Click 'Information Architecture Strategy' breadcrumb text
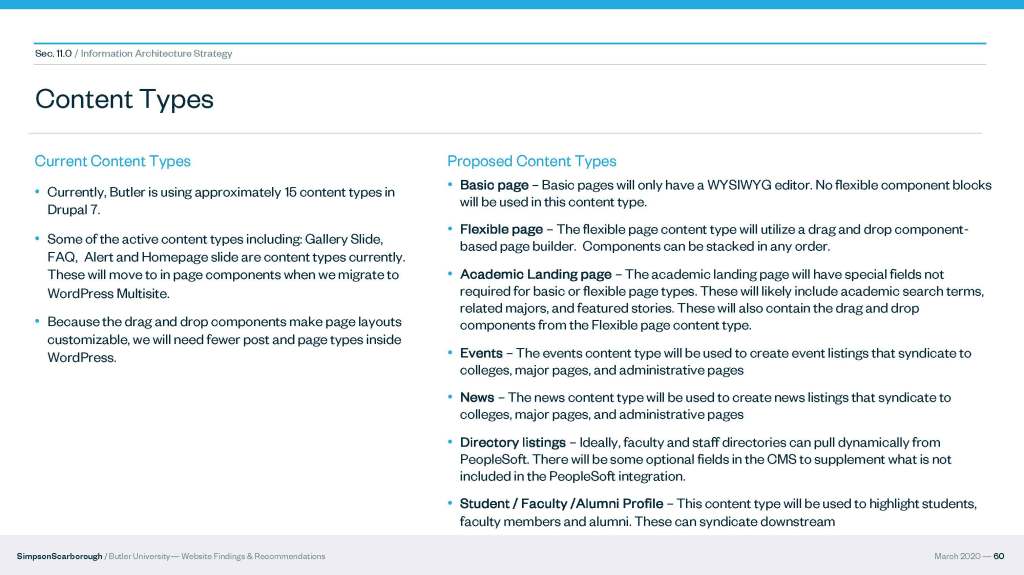The height and width of the screenshot is (575, 1024). coord(156,54)
